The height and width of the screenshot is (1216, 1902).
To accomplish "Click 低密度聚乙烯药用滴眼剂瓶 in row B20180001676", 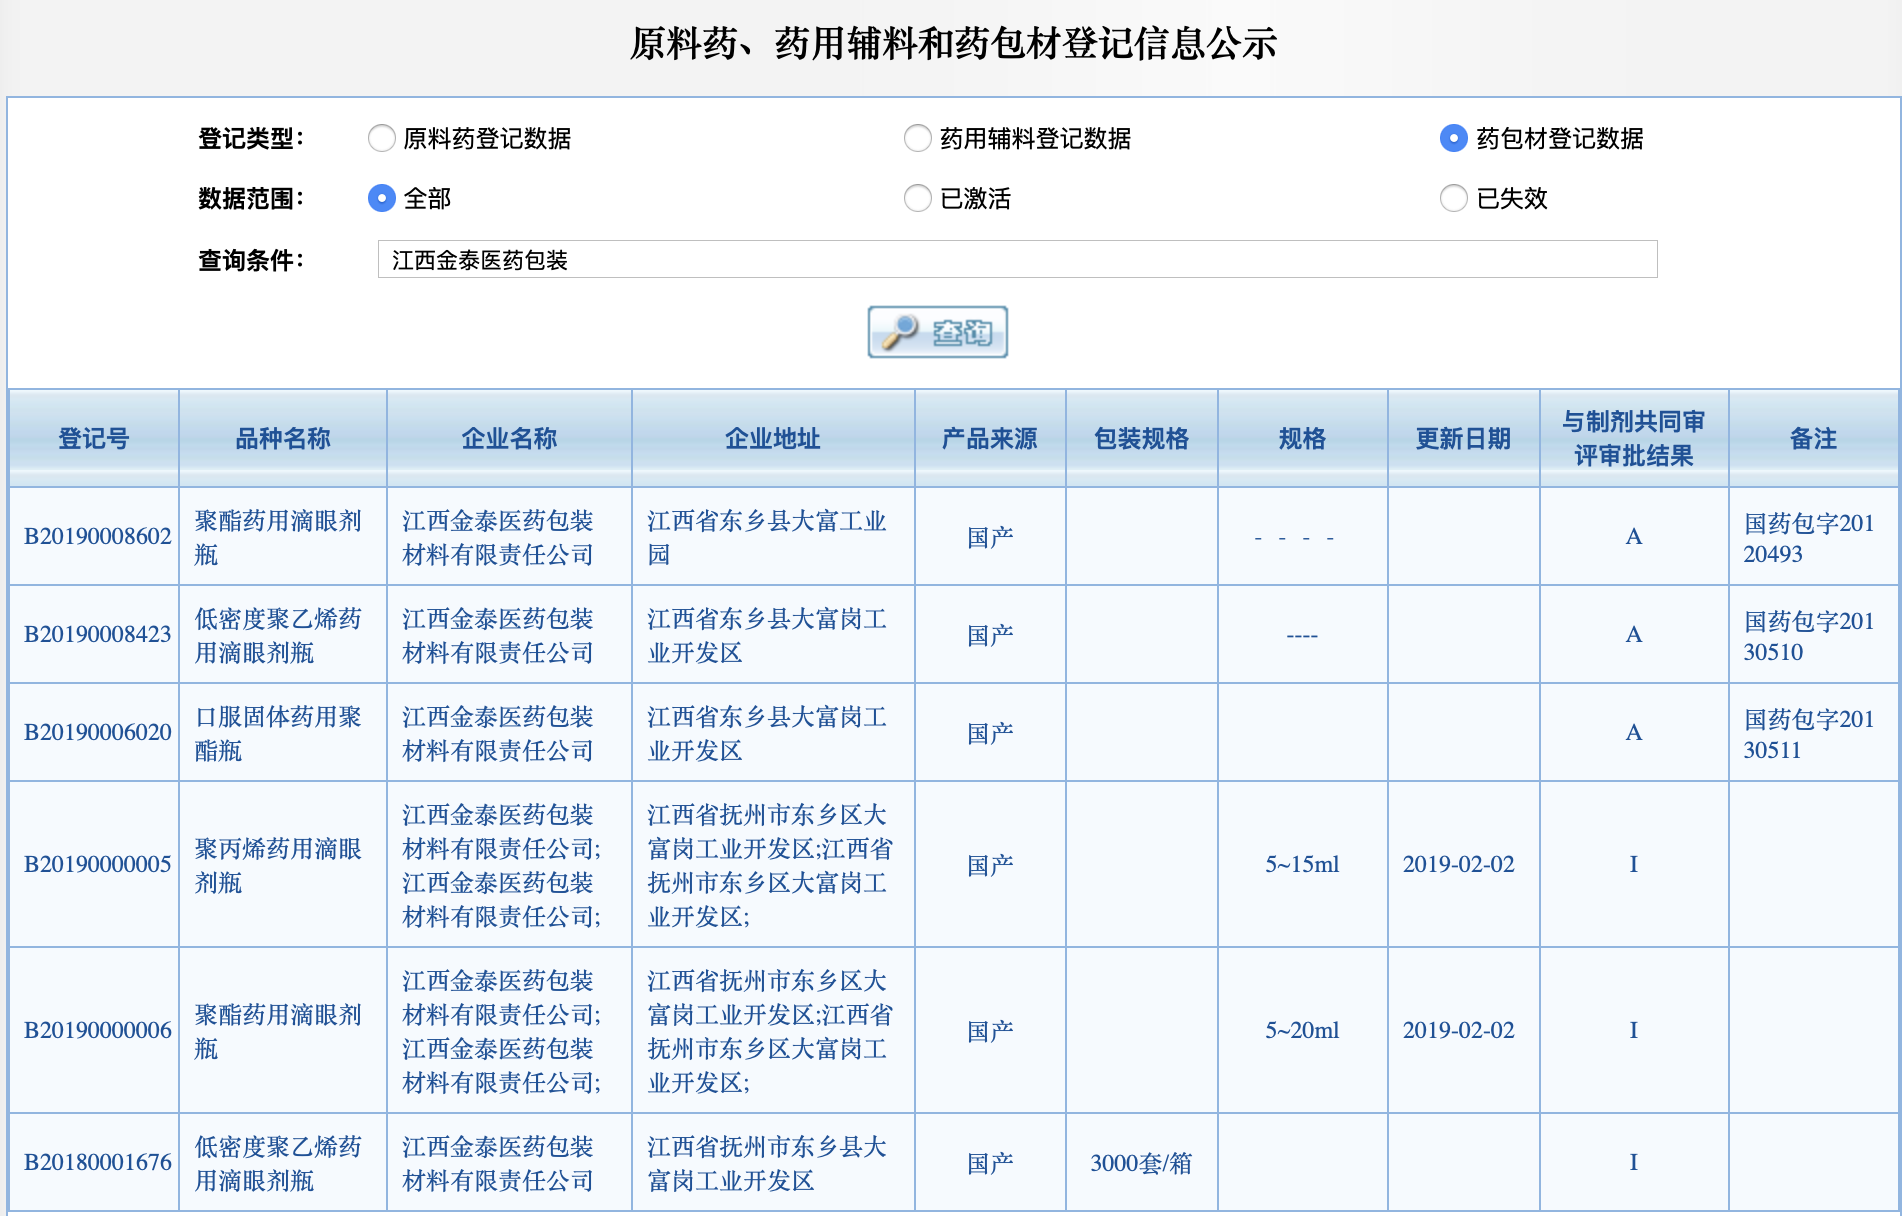I will click(278, 1163).
